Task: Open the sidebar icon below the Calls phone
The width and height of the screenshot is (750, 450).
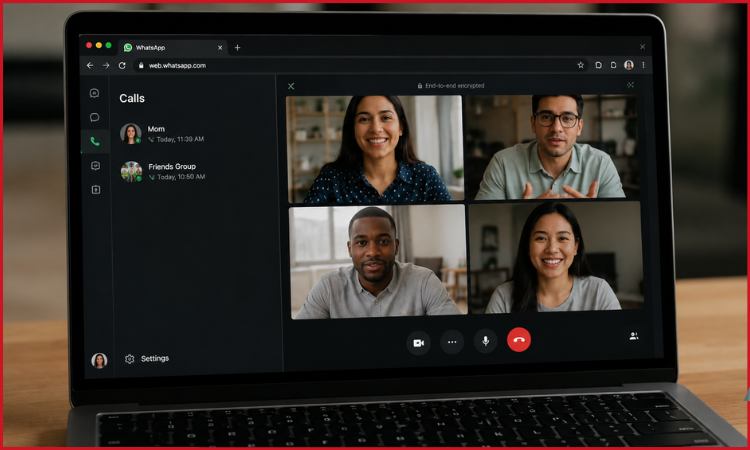Action: (x=95, y=165)
